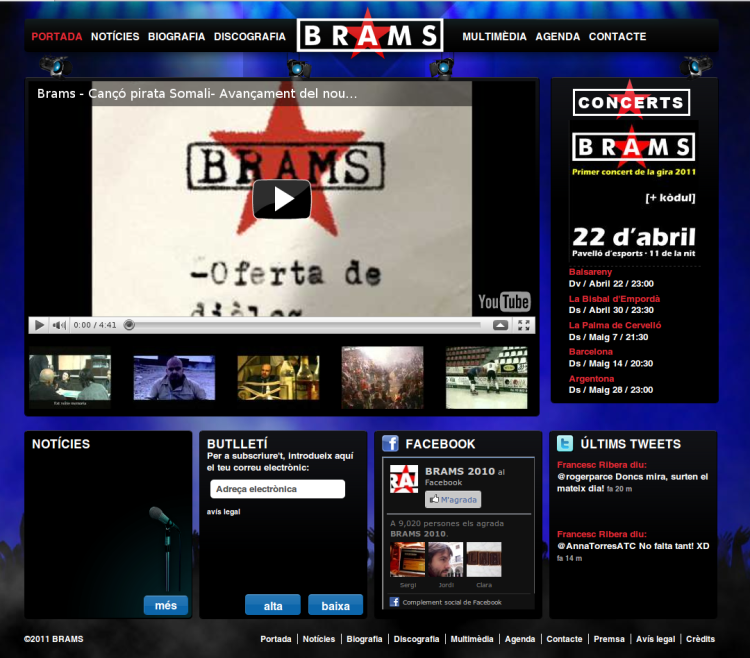Expand the video options arrow button in the player
Screen dimensions: 750x658
click(500, 325)
